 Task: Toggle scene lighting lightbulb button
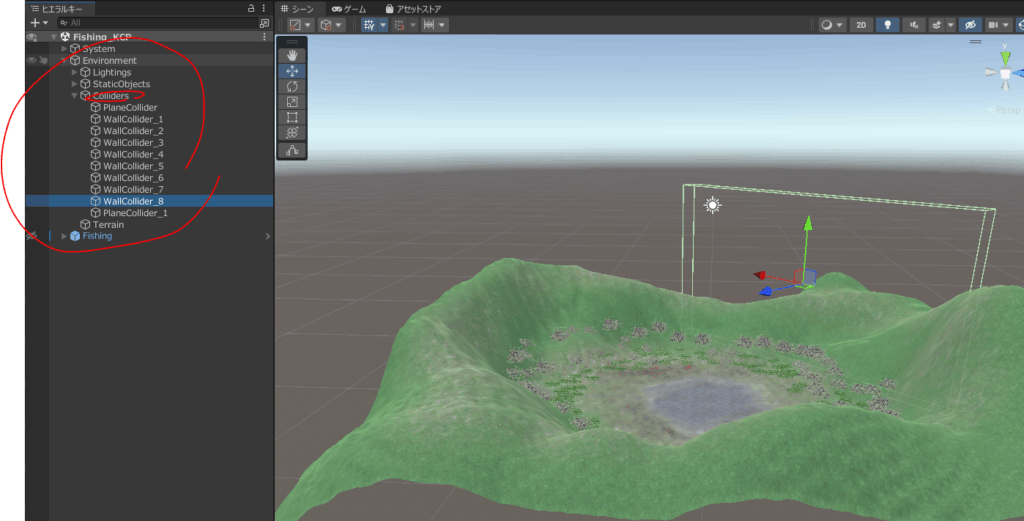click(x=887, y=25)
